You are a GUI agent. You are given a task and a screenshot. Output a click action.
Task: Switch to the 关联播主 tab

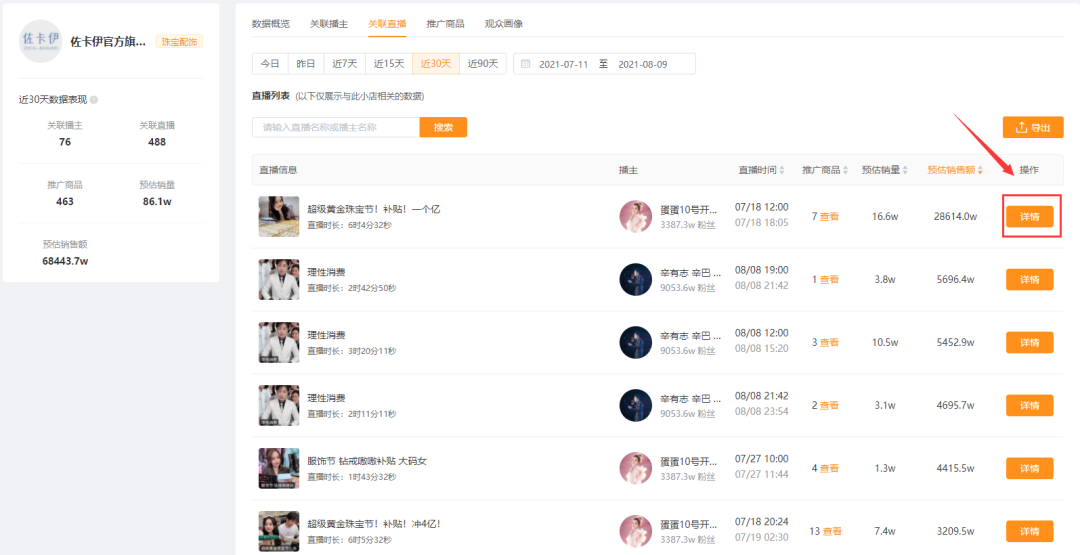click(x=329, y=23)
